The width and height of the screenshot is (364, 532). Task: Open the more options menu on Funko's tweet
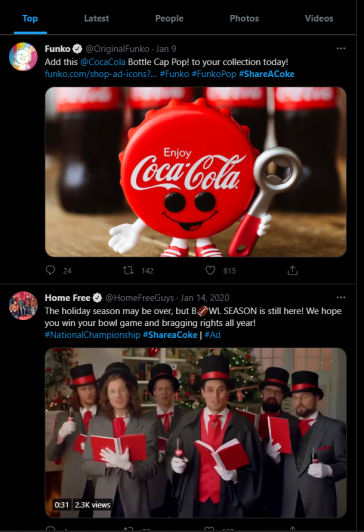coord(341,49)
